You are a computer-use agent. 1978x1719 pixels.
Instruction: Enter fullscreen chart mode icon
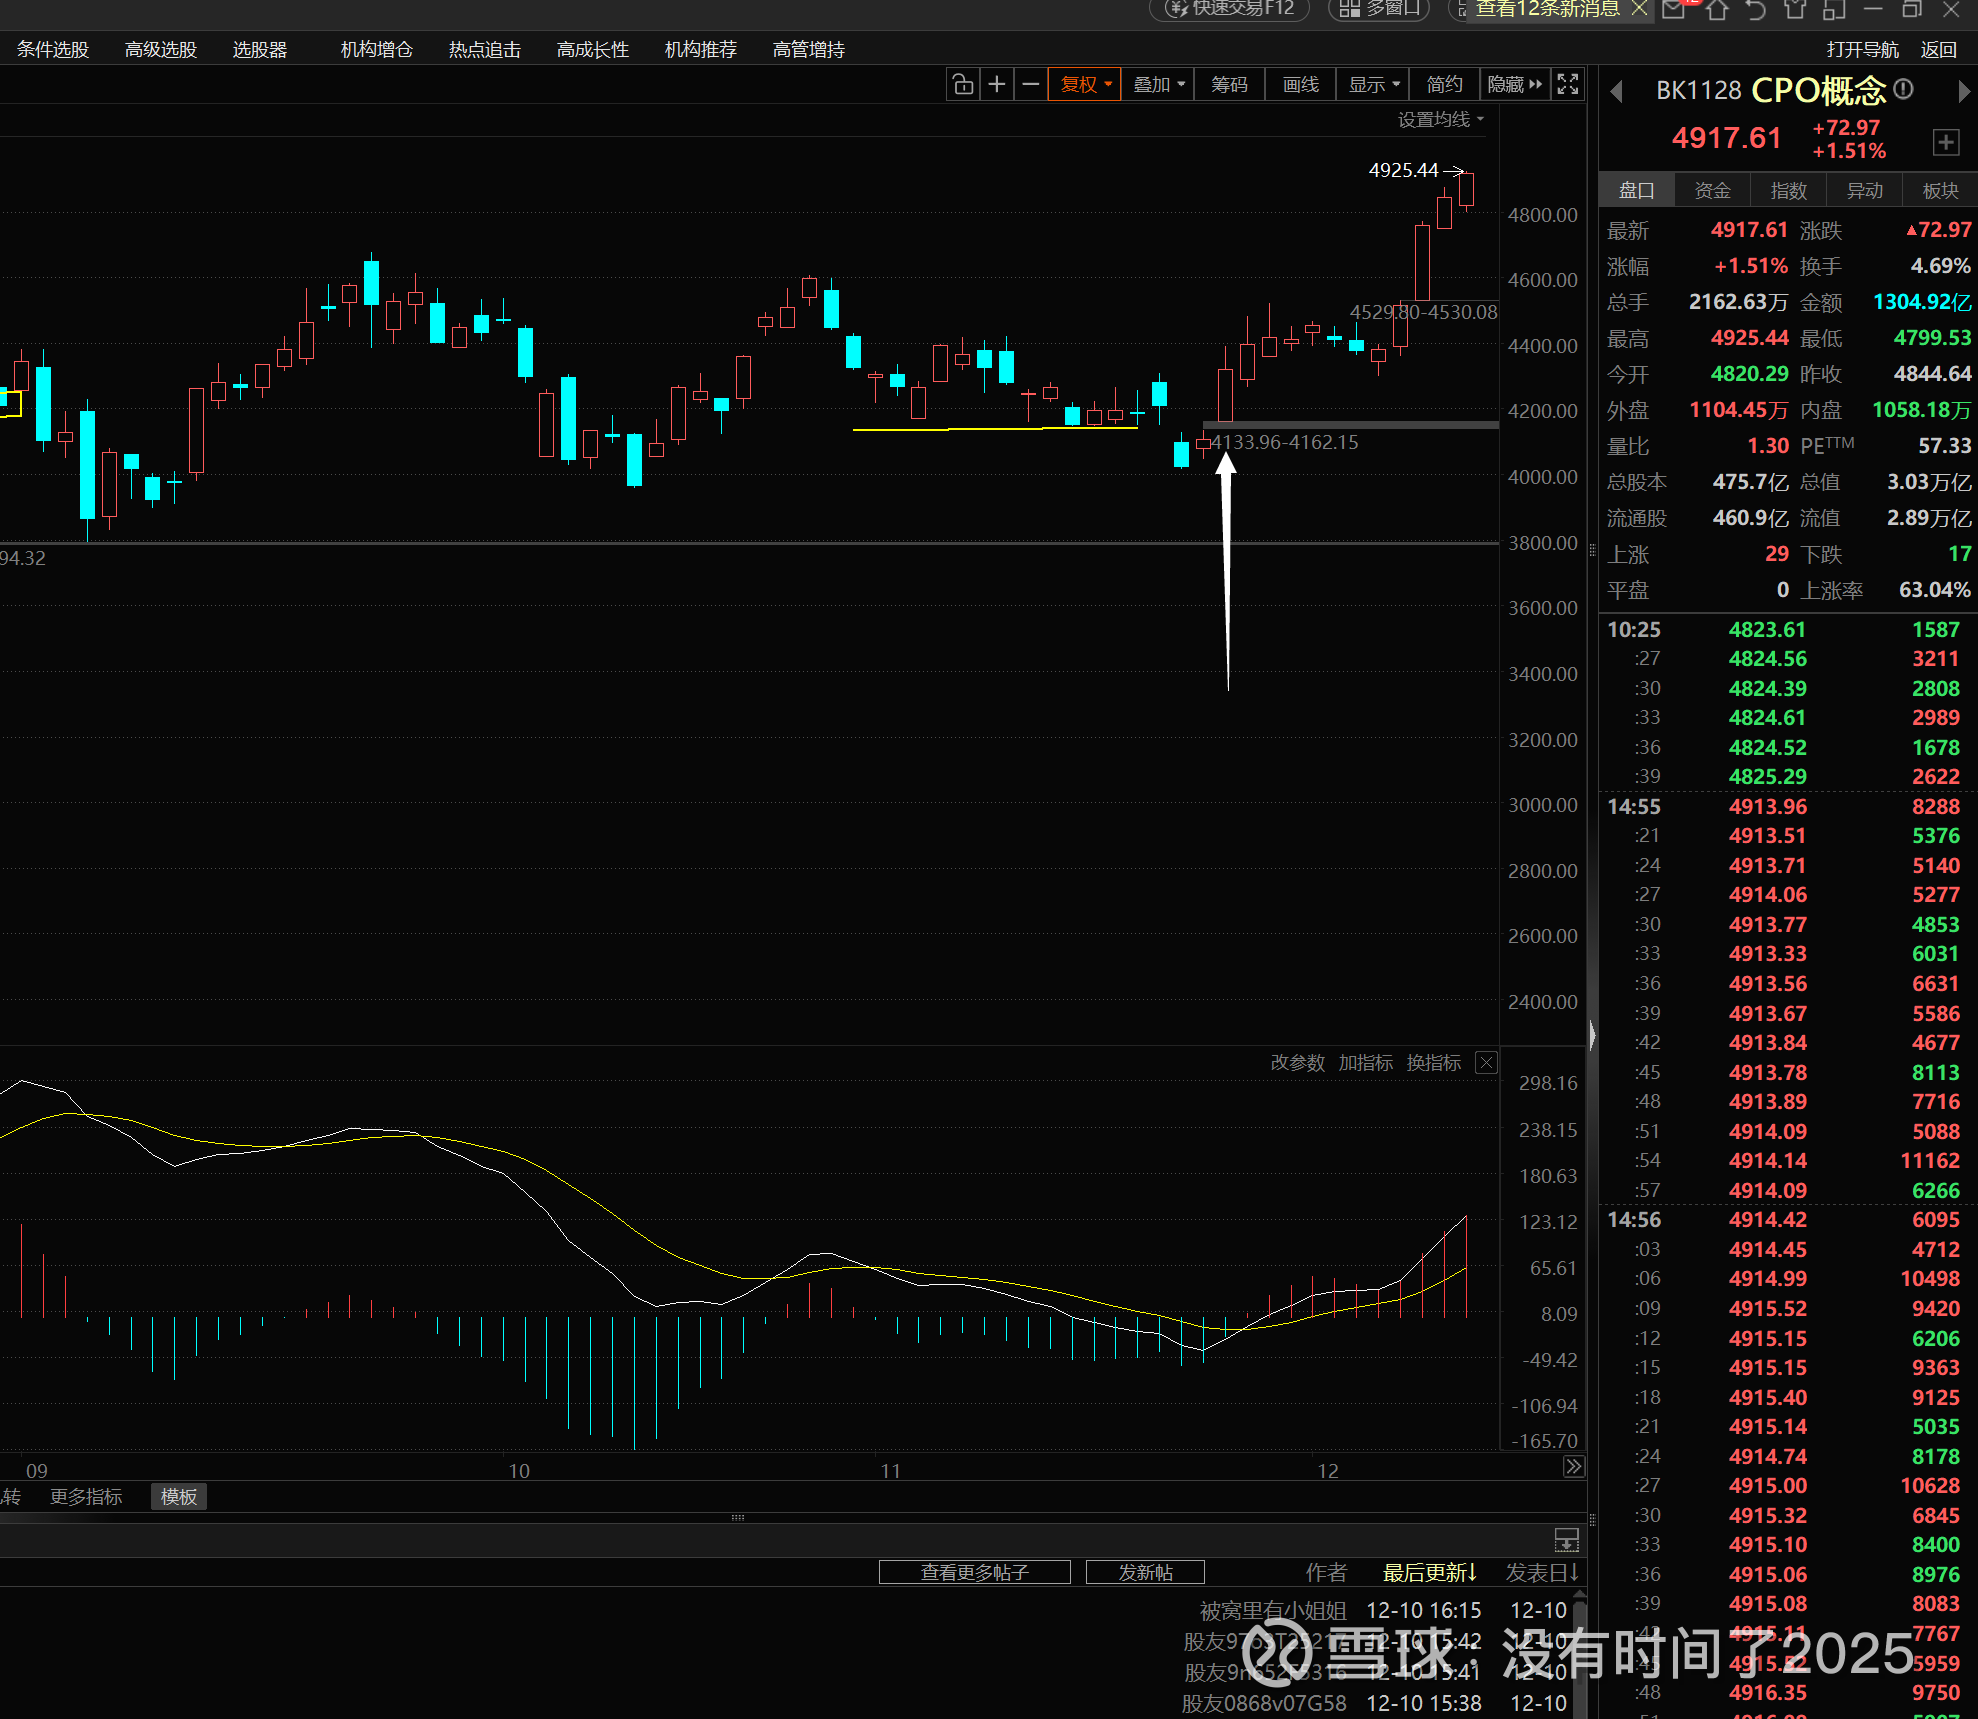[1568, 85]
